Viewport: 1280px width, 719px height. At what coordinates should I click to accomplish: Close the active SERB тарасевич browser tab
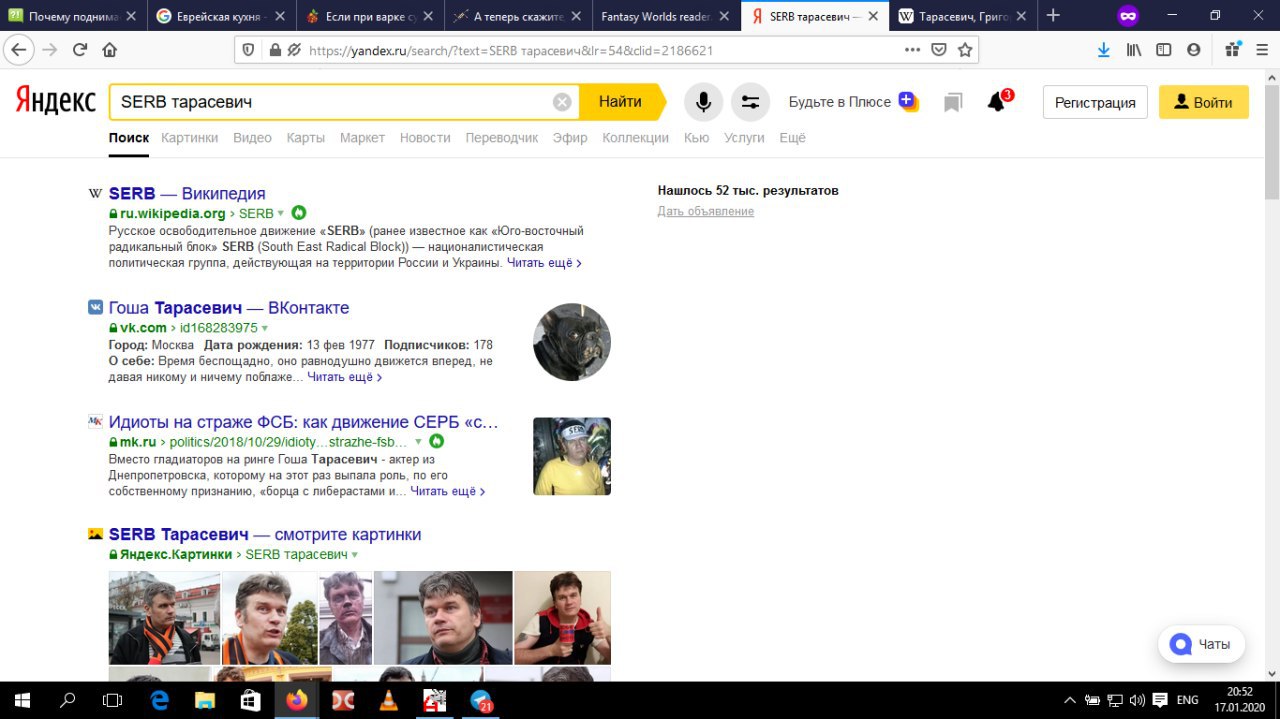click(873, 16)
